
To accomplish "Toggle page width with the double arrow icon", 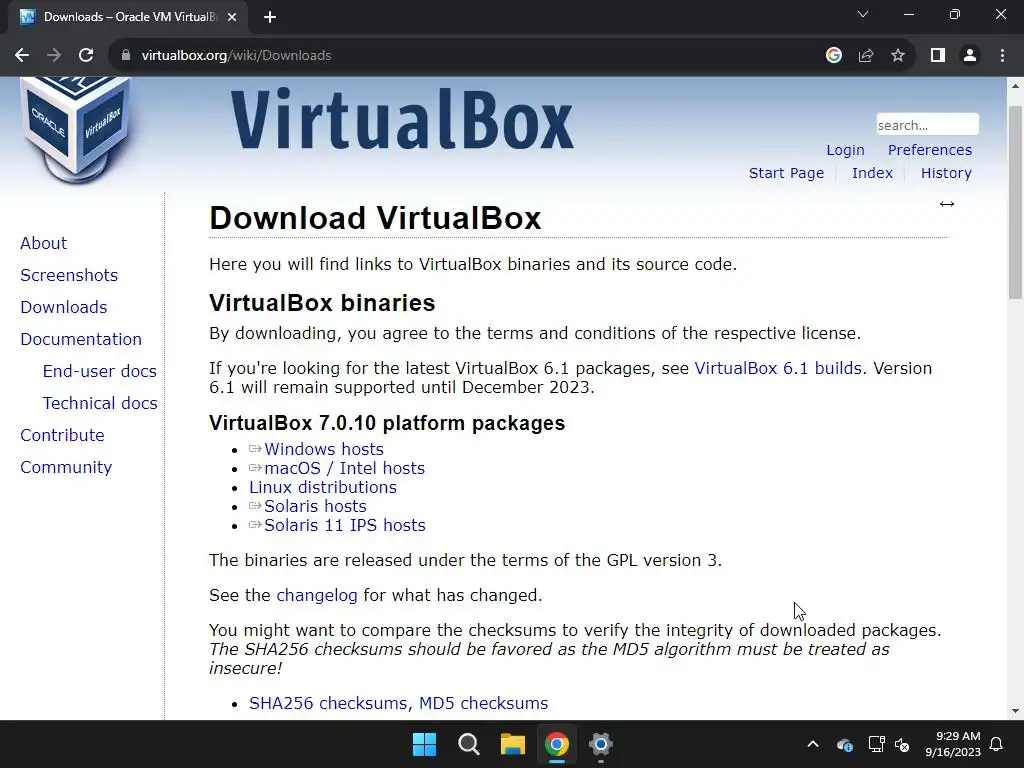I will pos(946,204).
